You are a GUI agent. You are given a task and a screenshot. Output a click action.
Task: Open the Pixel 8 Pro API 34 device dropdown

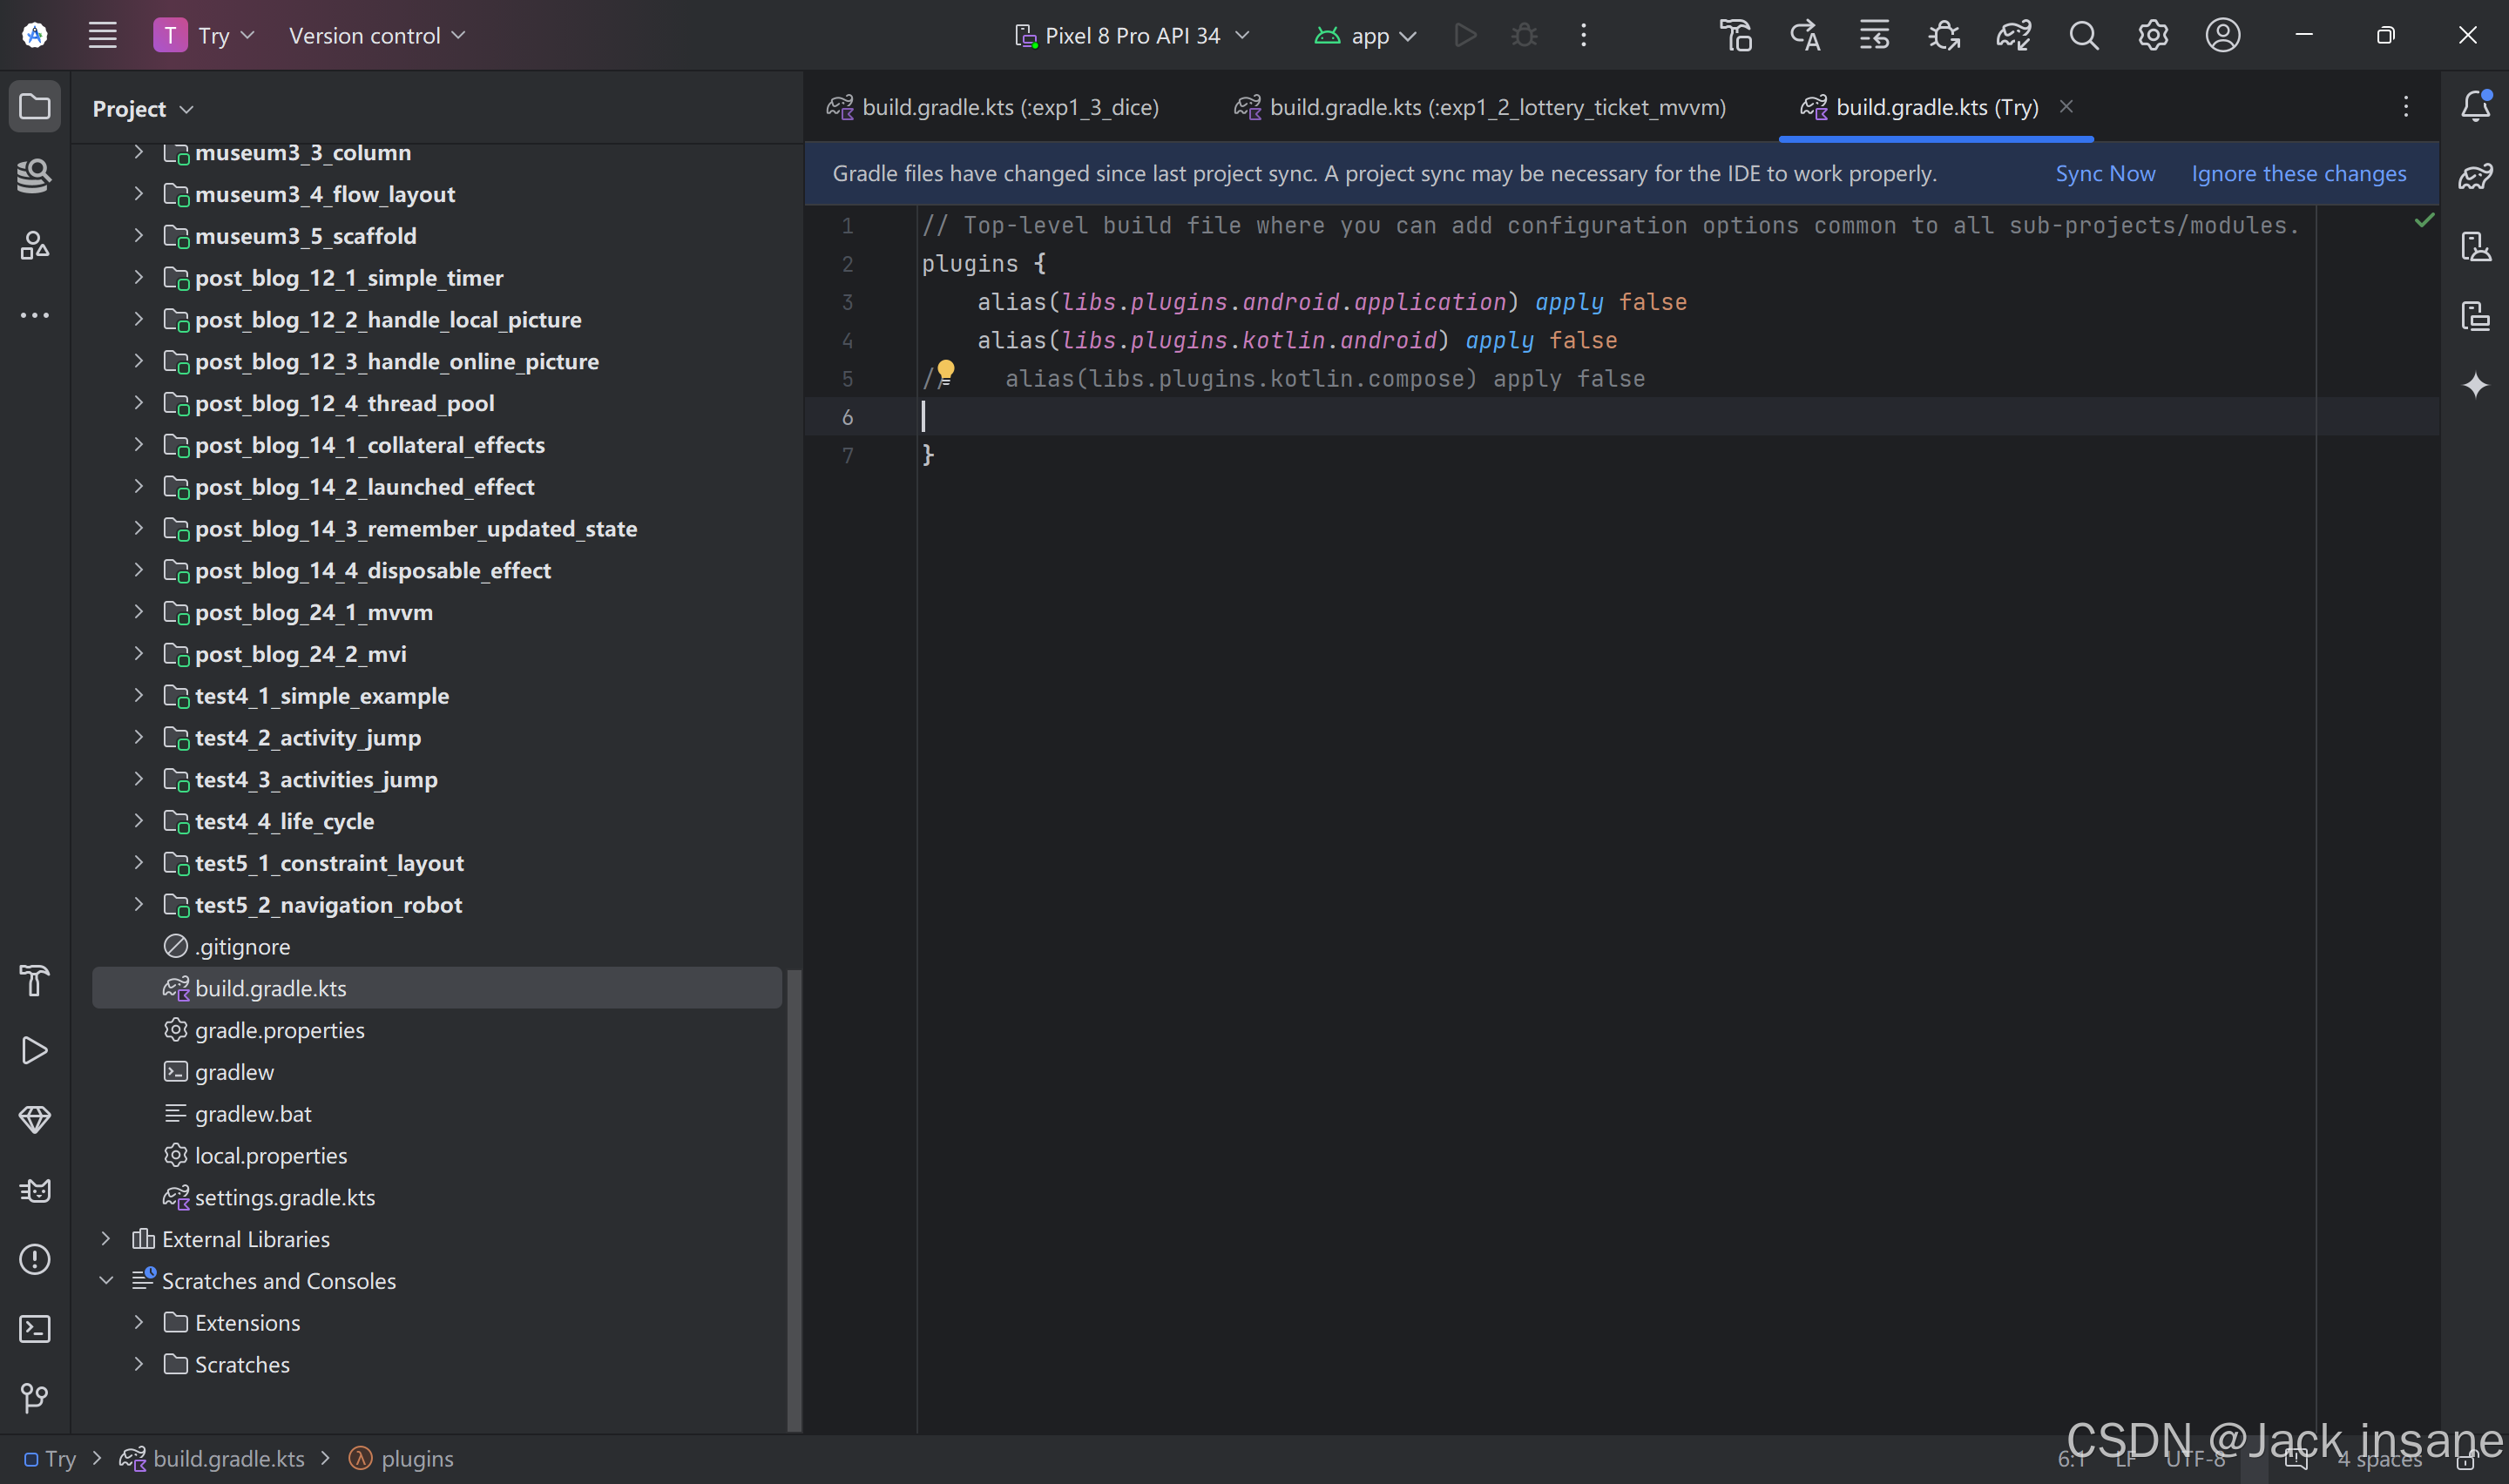1131,36
